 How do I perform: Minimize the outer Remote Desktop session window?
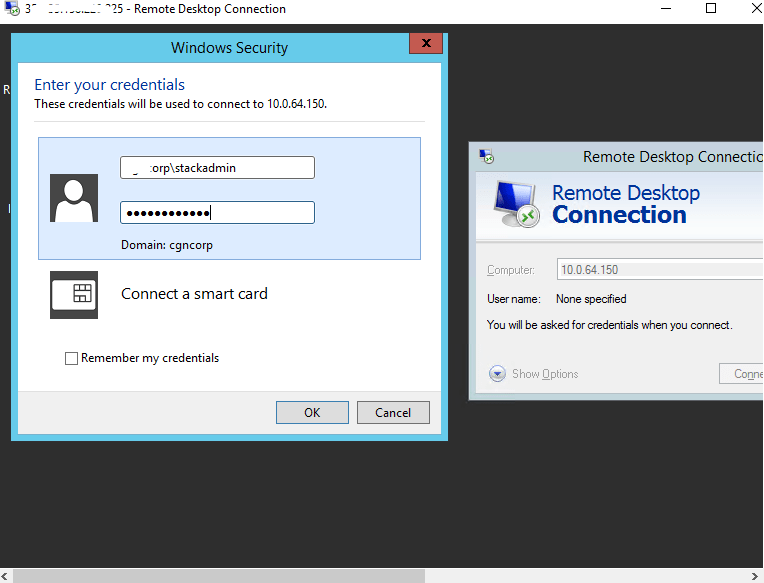(x=666, y=9)
